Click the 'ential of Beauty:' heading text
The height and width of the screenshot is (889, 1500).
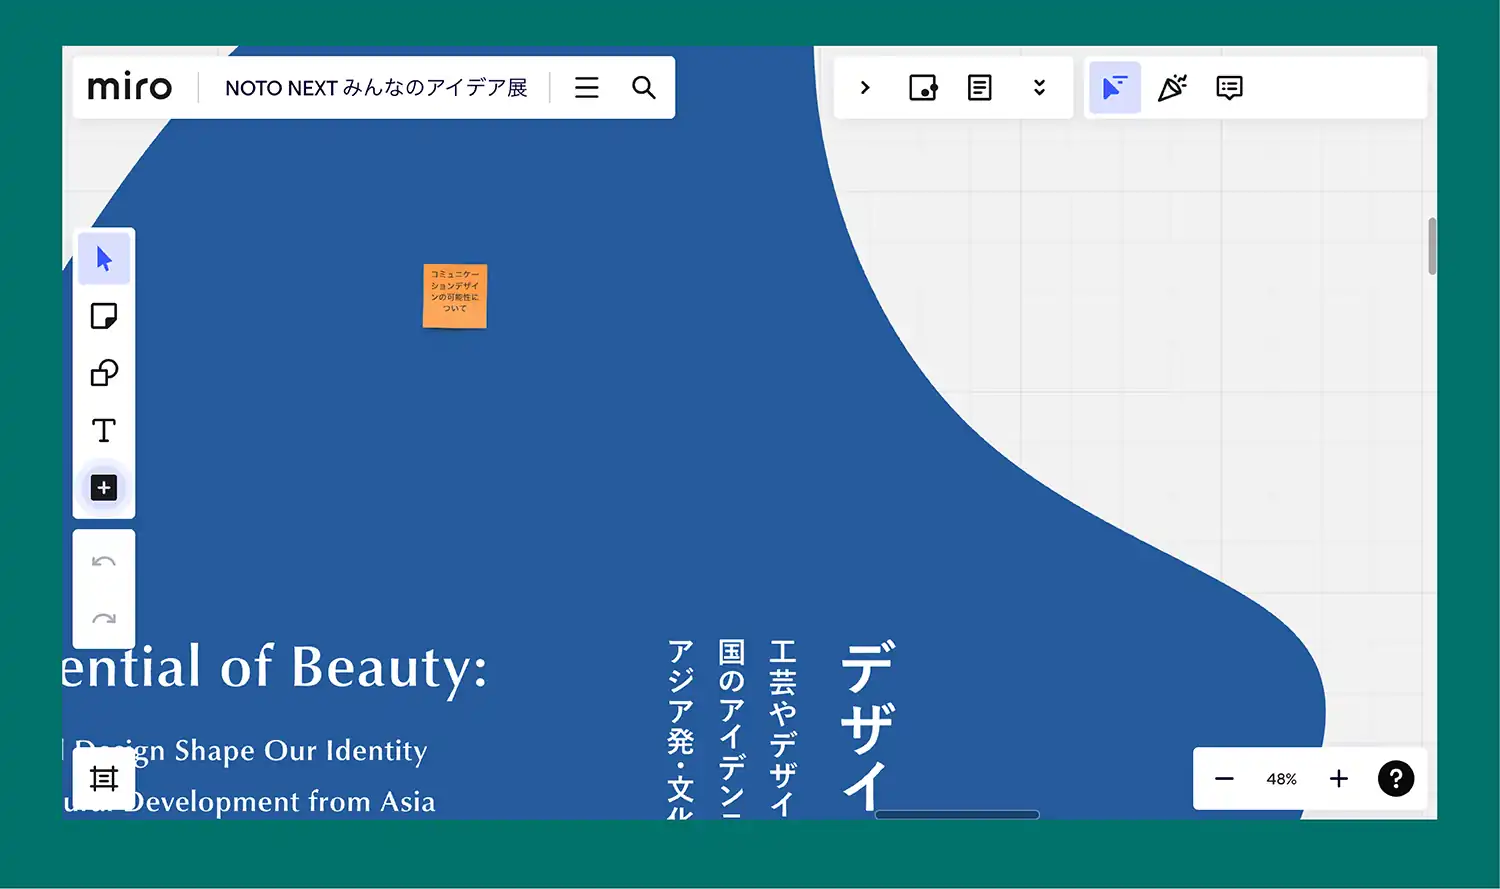275,668
